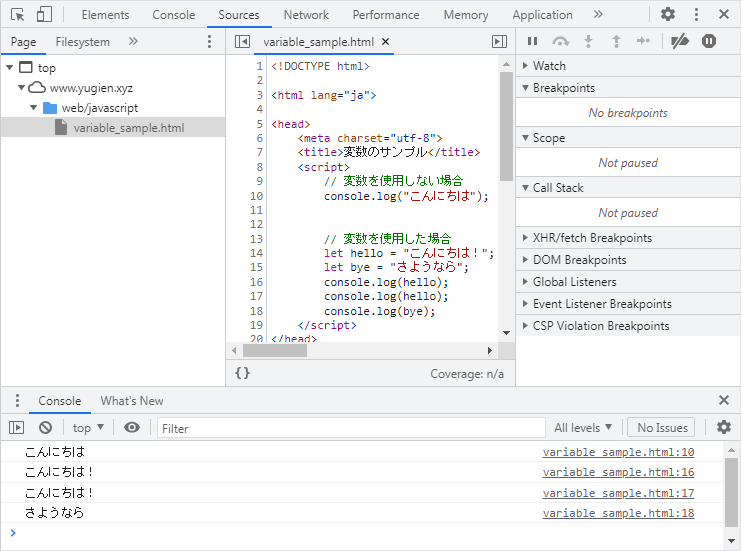
Task: Open the top JavaScript context dropdown
Action: 88,428
